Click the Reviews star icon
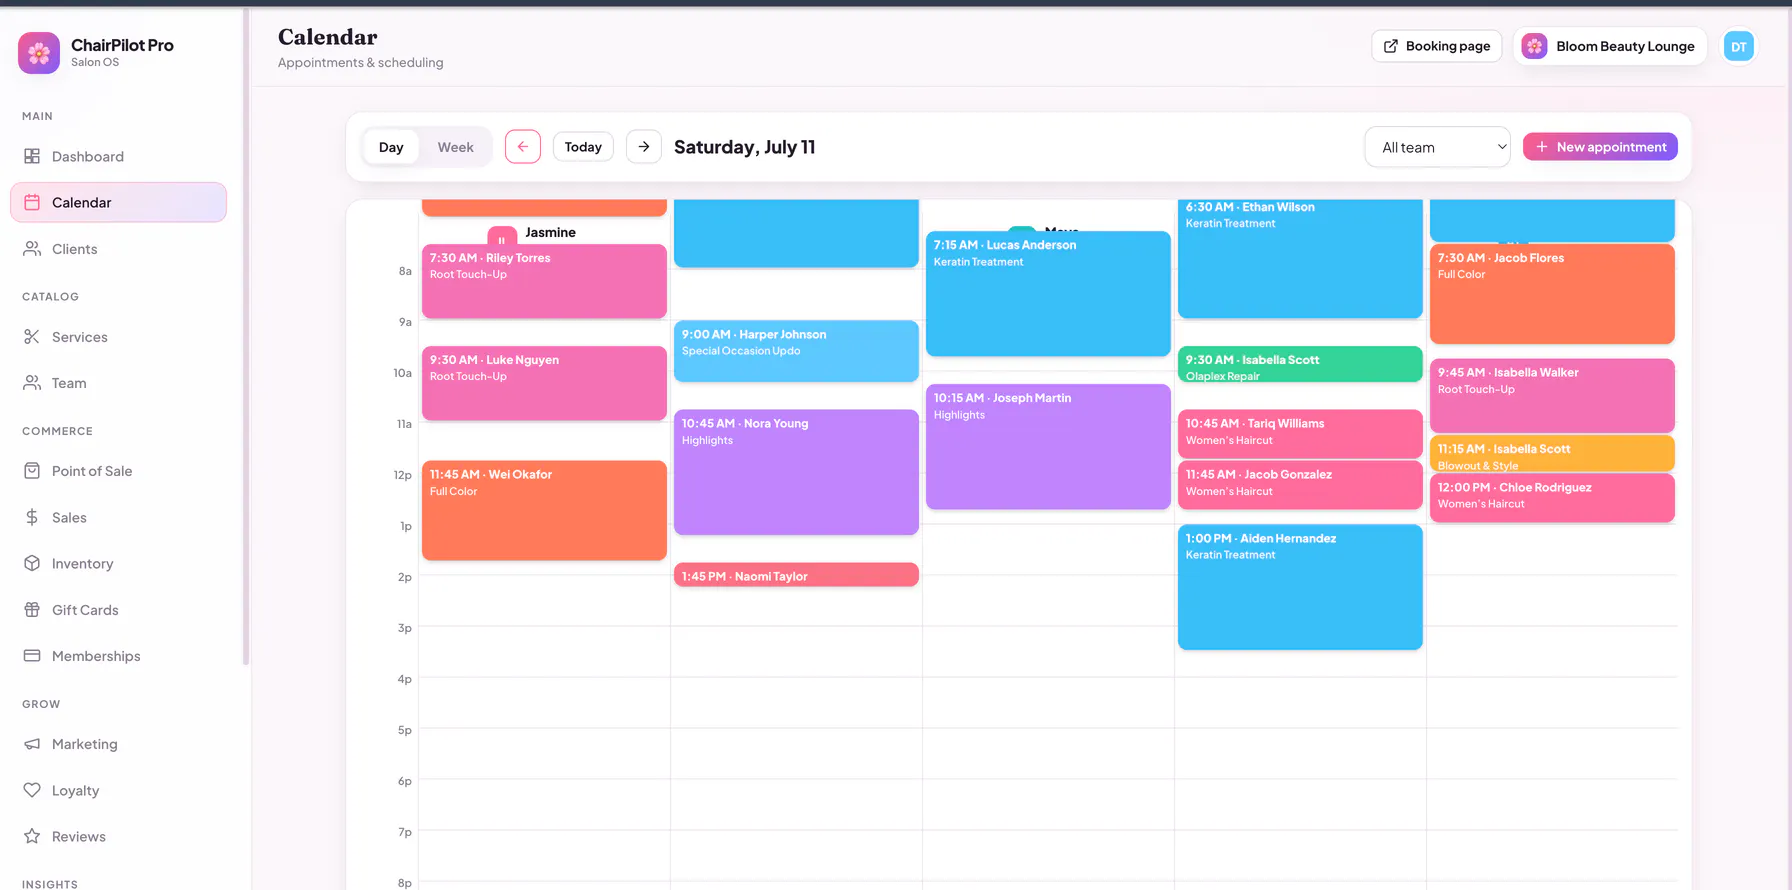Image resolution: width=1792 pixels, height=890 pixels. pyautogui.click(x=32, y=836)
